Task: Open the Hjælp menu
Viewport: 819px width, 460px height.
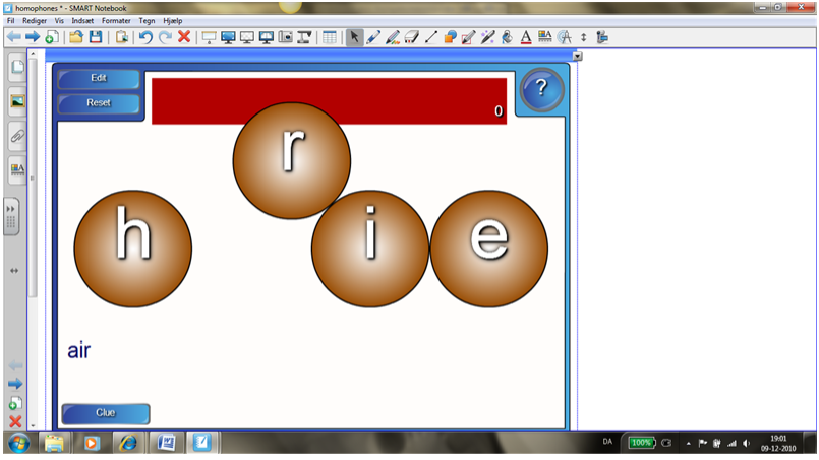Action: (x=172, y=20)
